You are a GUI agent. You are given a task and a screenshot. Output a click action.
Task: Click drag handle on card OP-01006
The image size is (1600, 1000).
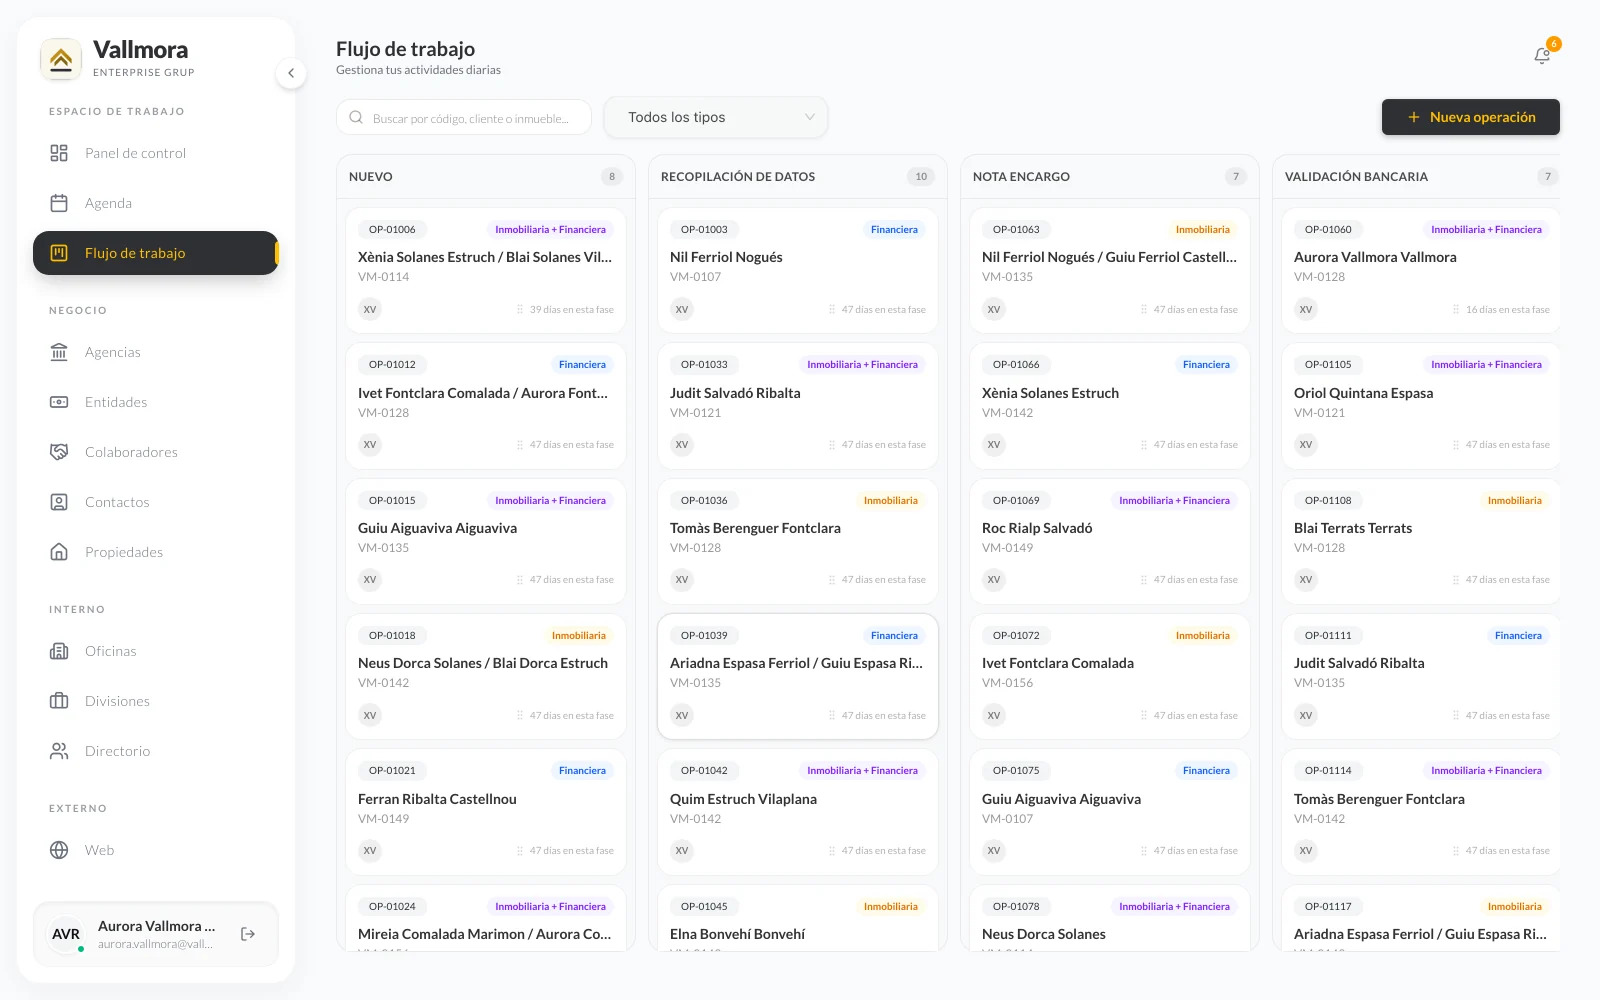point(520,310)
